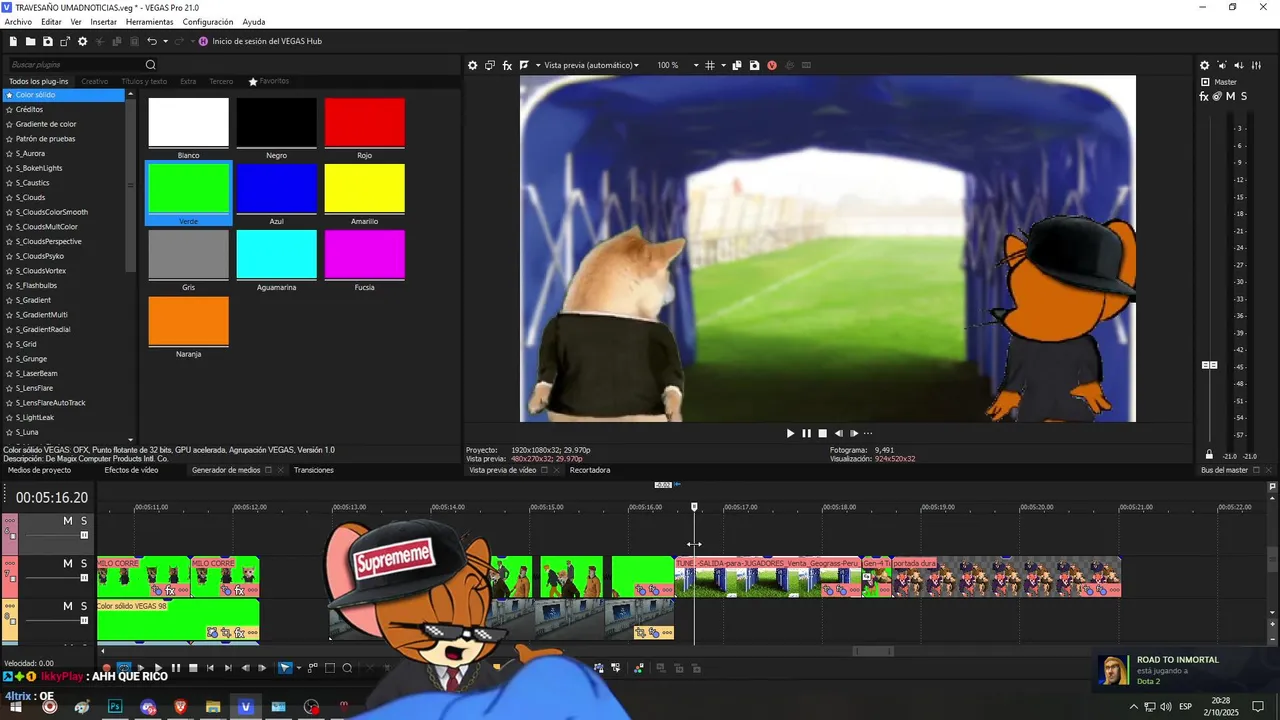Solo the Master bus
Screen dimensions: 1280x720
tap(1242, 96)
